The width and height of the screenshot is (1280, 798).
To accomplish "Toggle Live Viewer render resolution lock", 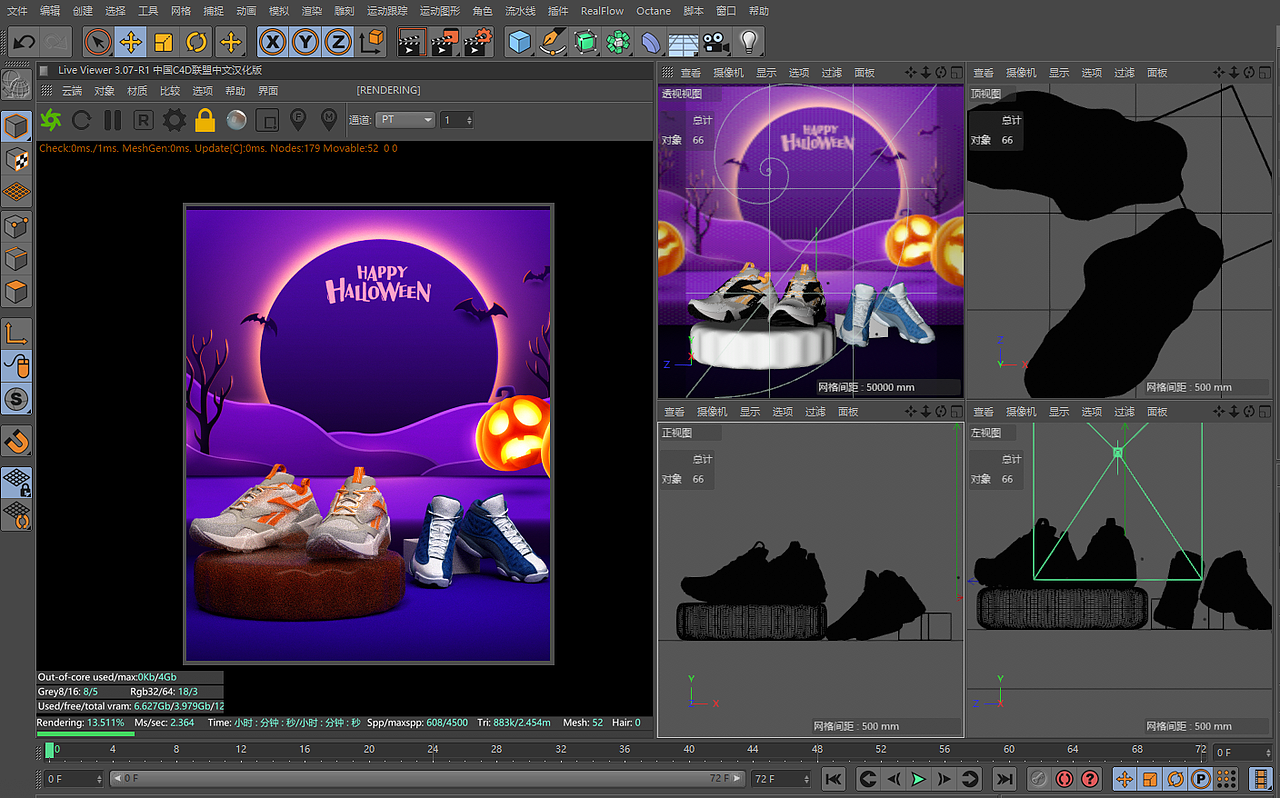I will pos(205,121).
